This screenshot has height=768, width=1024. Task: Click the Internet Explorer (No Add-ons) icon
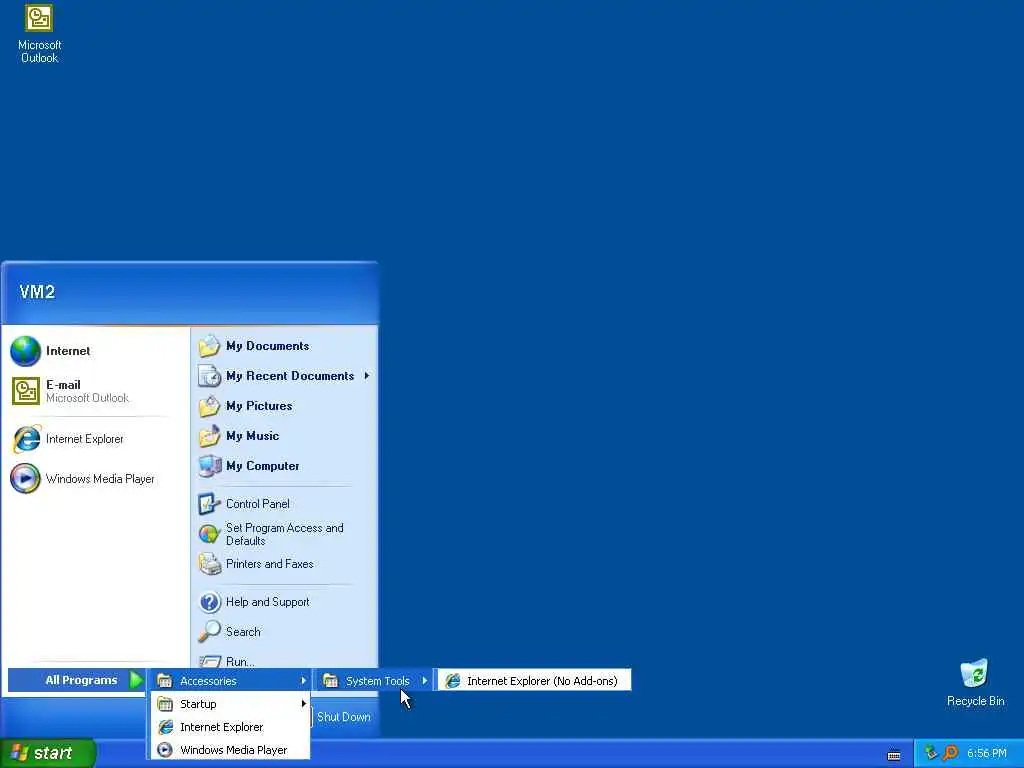click(453, 680)
